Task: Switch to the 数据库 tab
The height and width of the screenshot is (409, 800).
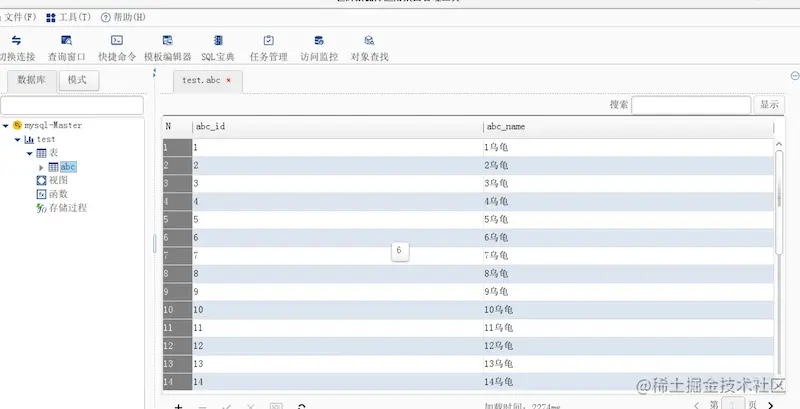Action: [32, 81]
